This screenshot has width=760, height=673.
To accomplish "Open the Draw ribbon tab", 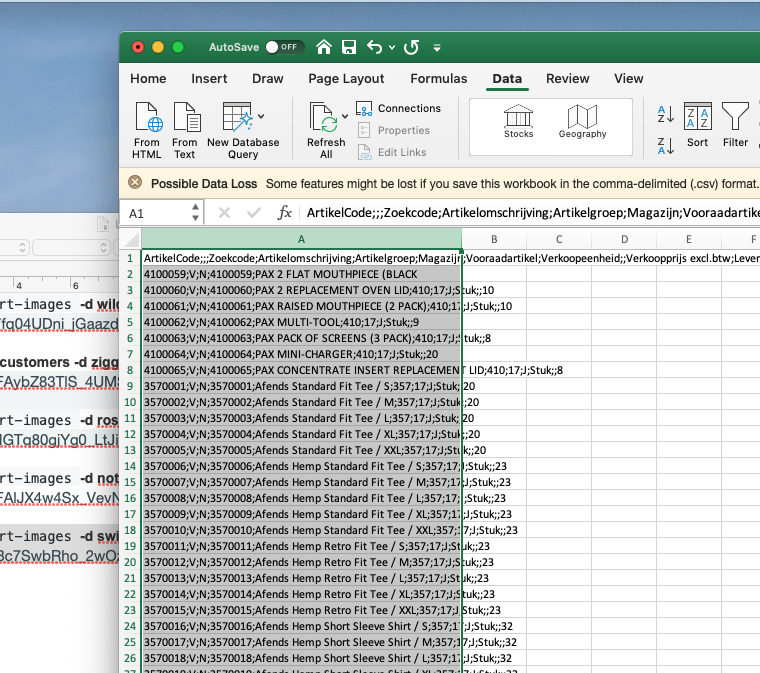I will pos(268,78).
